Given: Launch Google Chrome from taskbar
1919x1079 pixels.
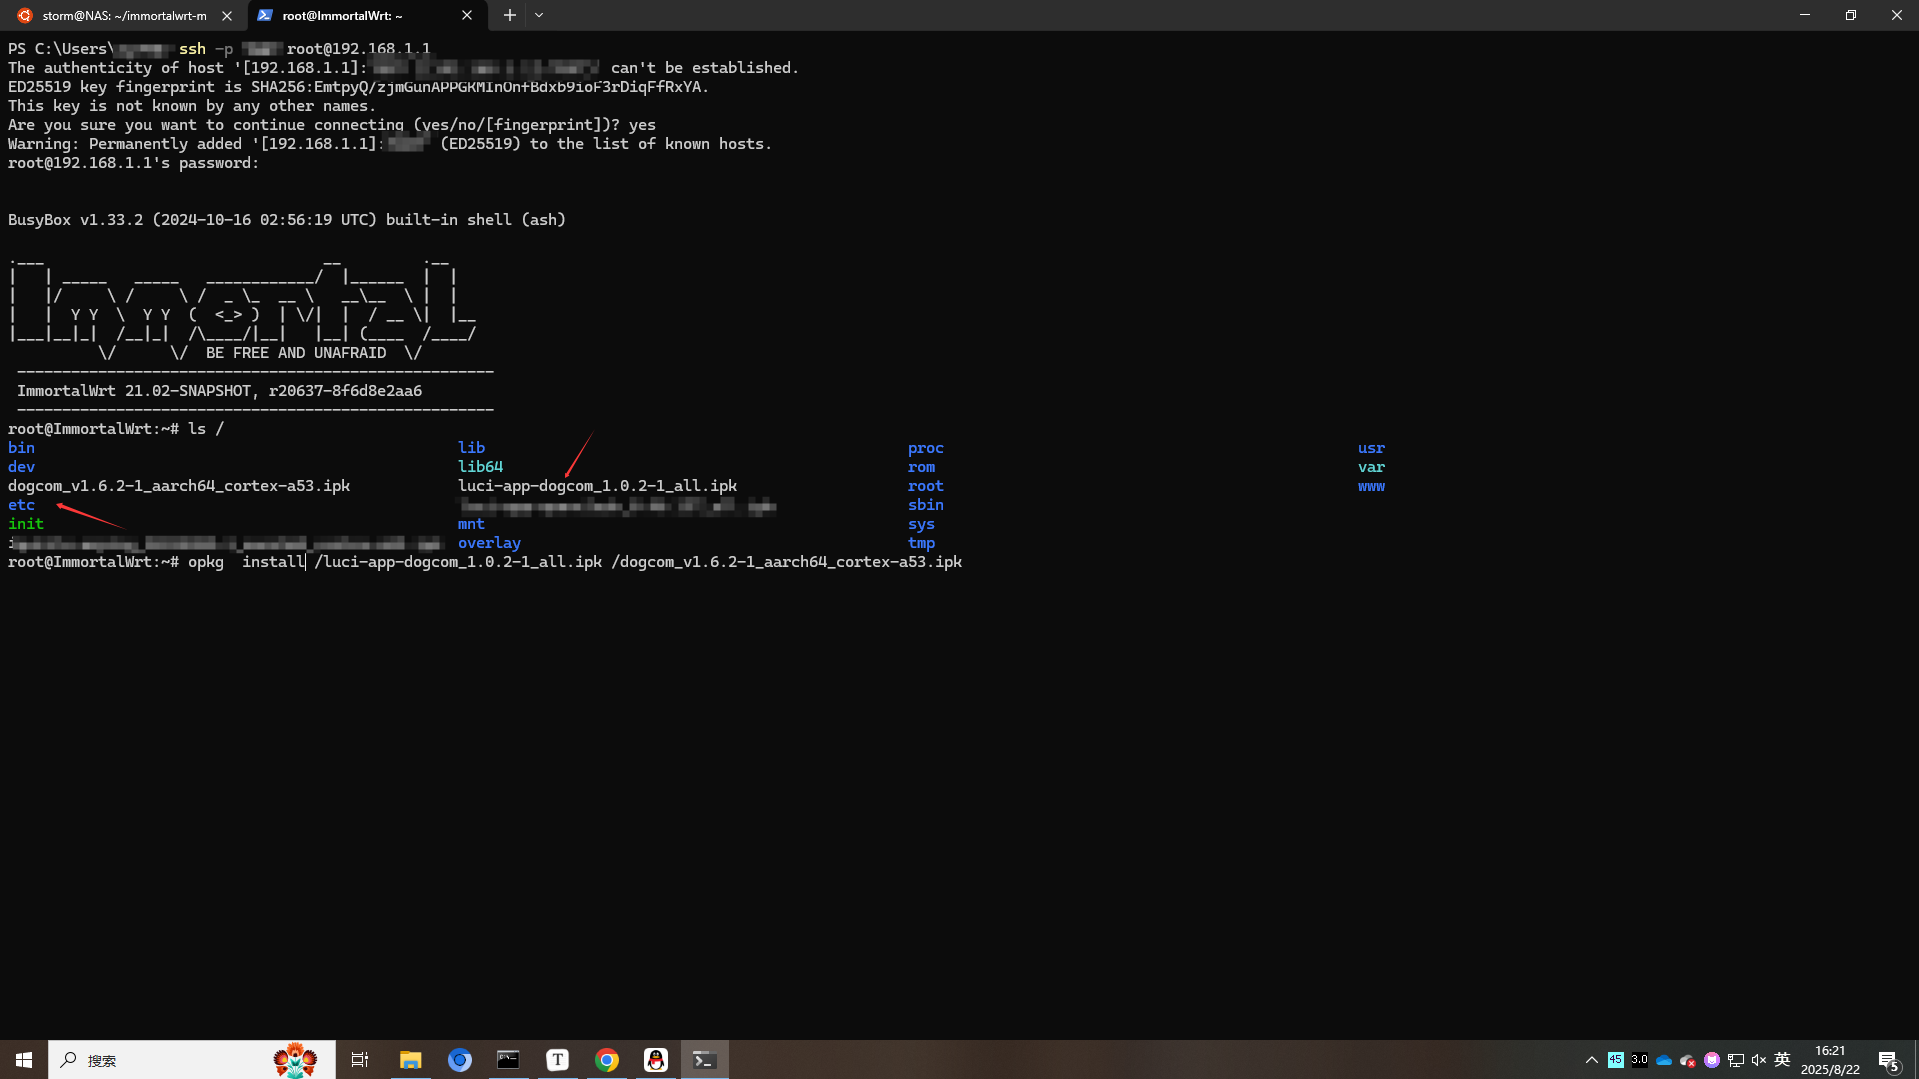Looking at the screenshot, I should [x=607, y=1059].
